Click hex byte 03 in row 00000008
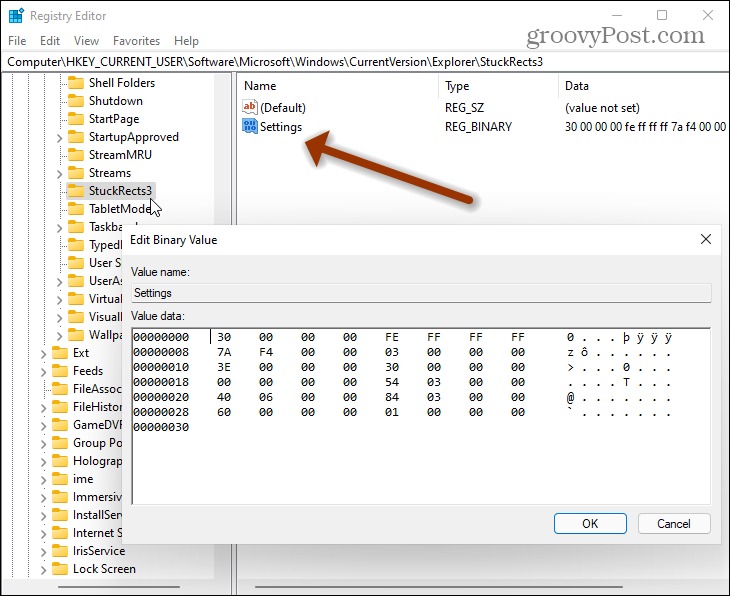Screen dimensions: 730x596 [x=392, y=352]
